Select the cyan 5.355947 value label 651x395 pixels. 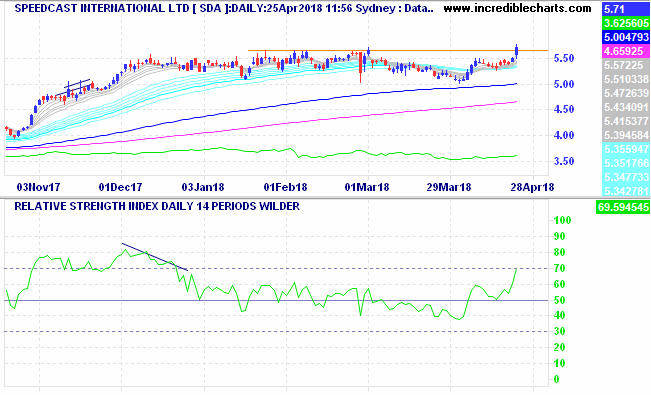pyautogui.click(x=626, y=149)
